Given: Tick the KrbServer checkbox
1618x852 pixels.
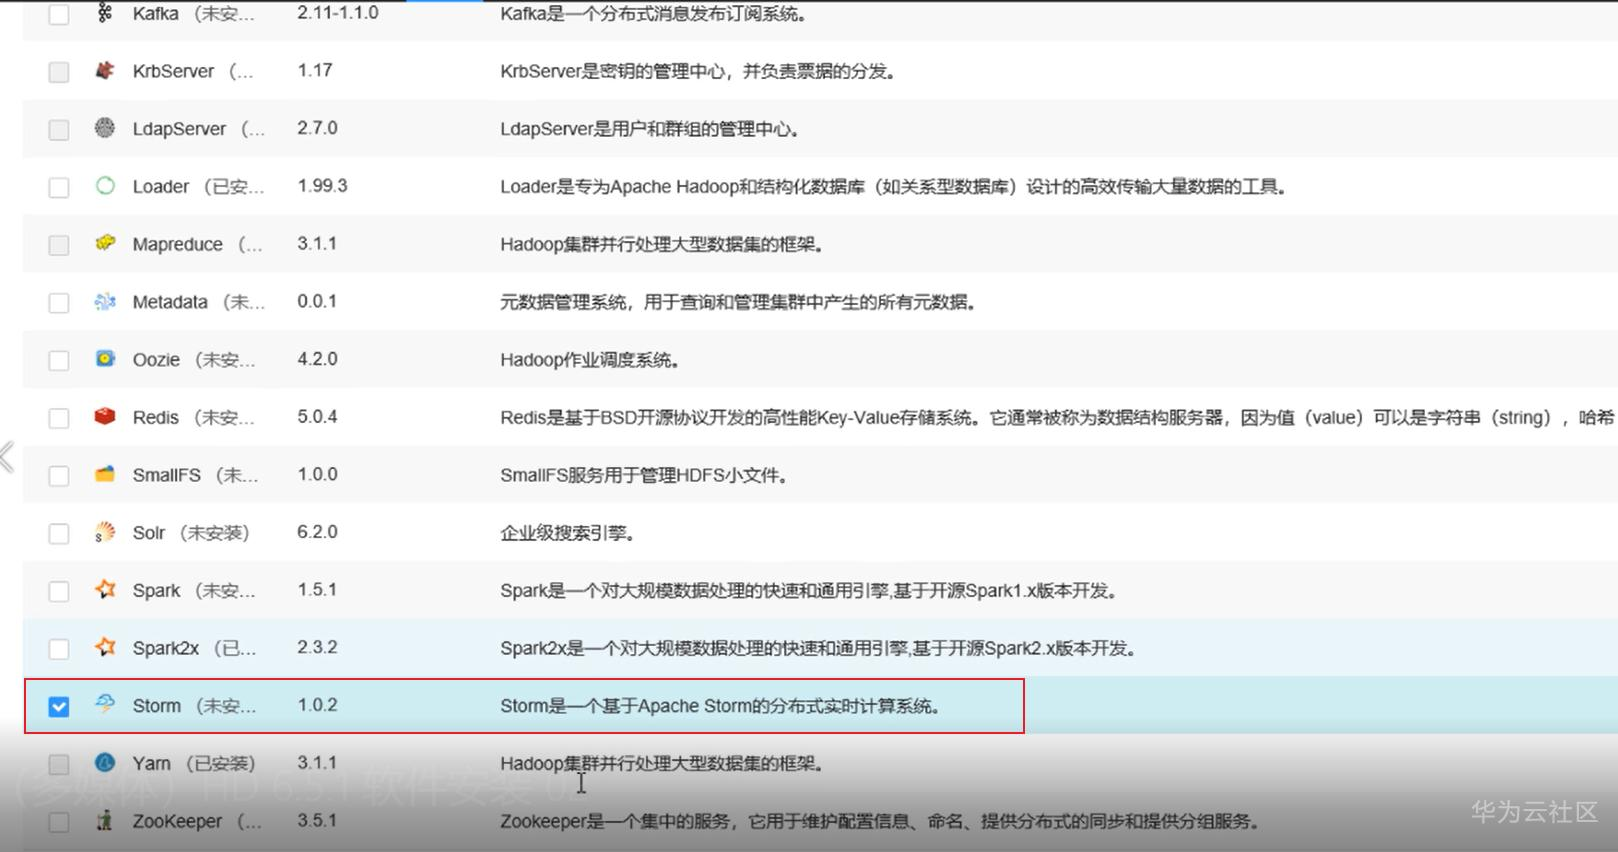Looking at the screenshot, I should pos(59,72).
